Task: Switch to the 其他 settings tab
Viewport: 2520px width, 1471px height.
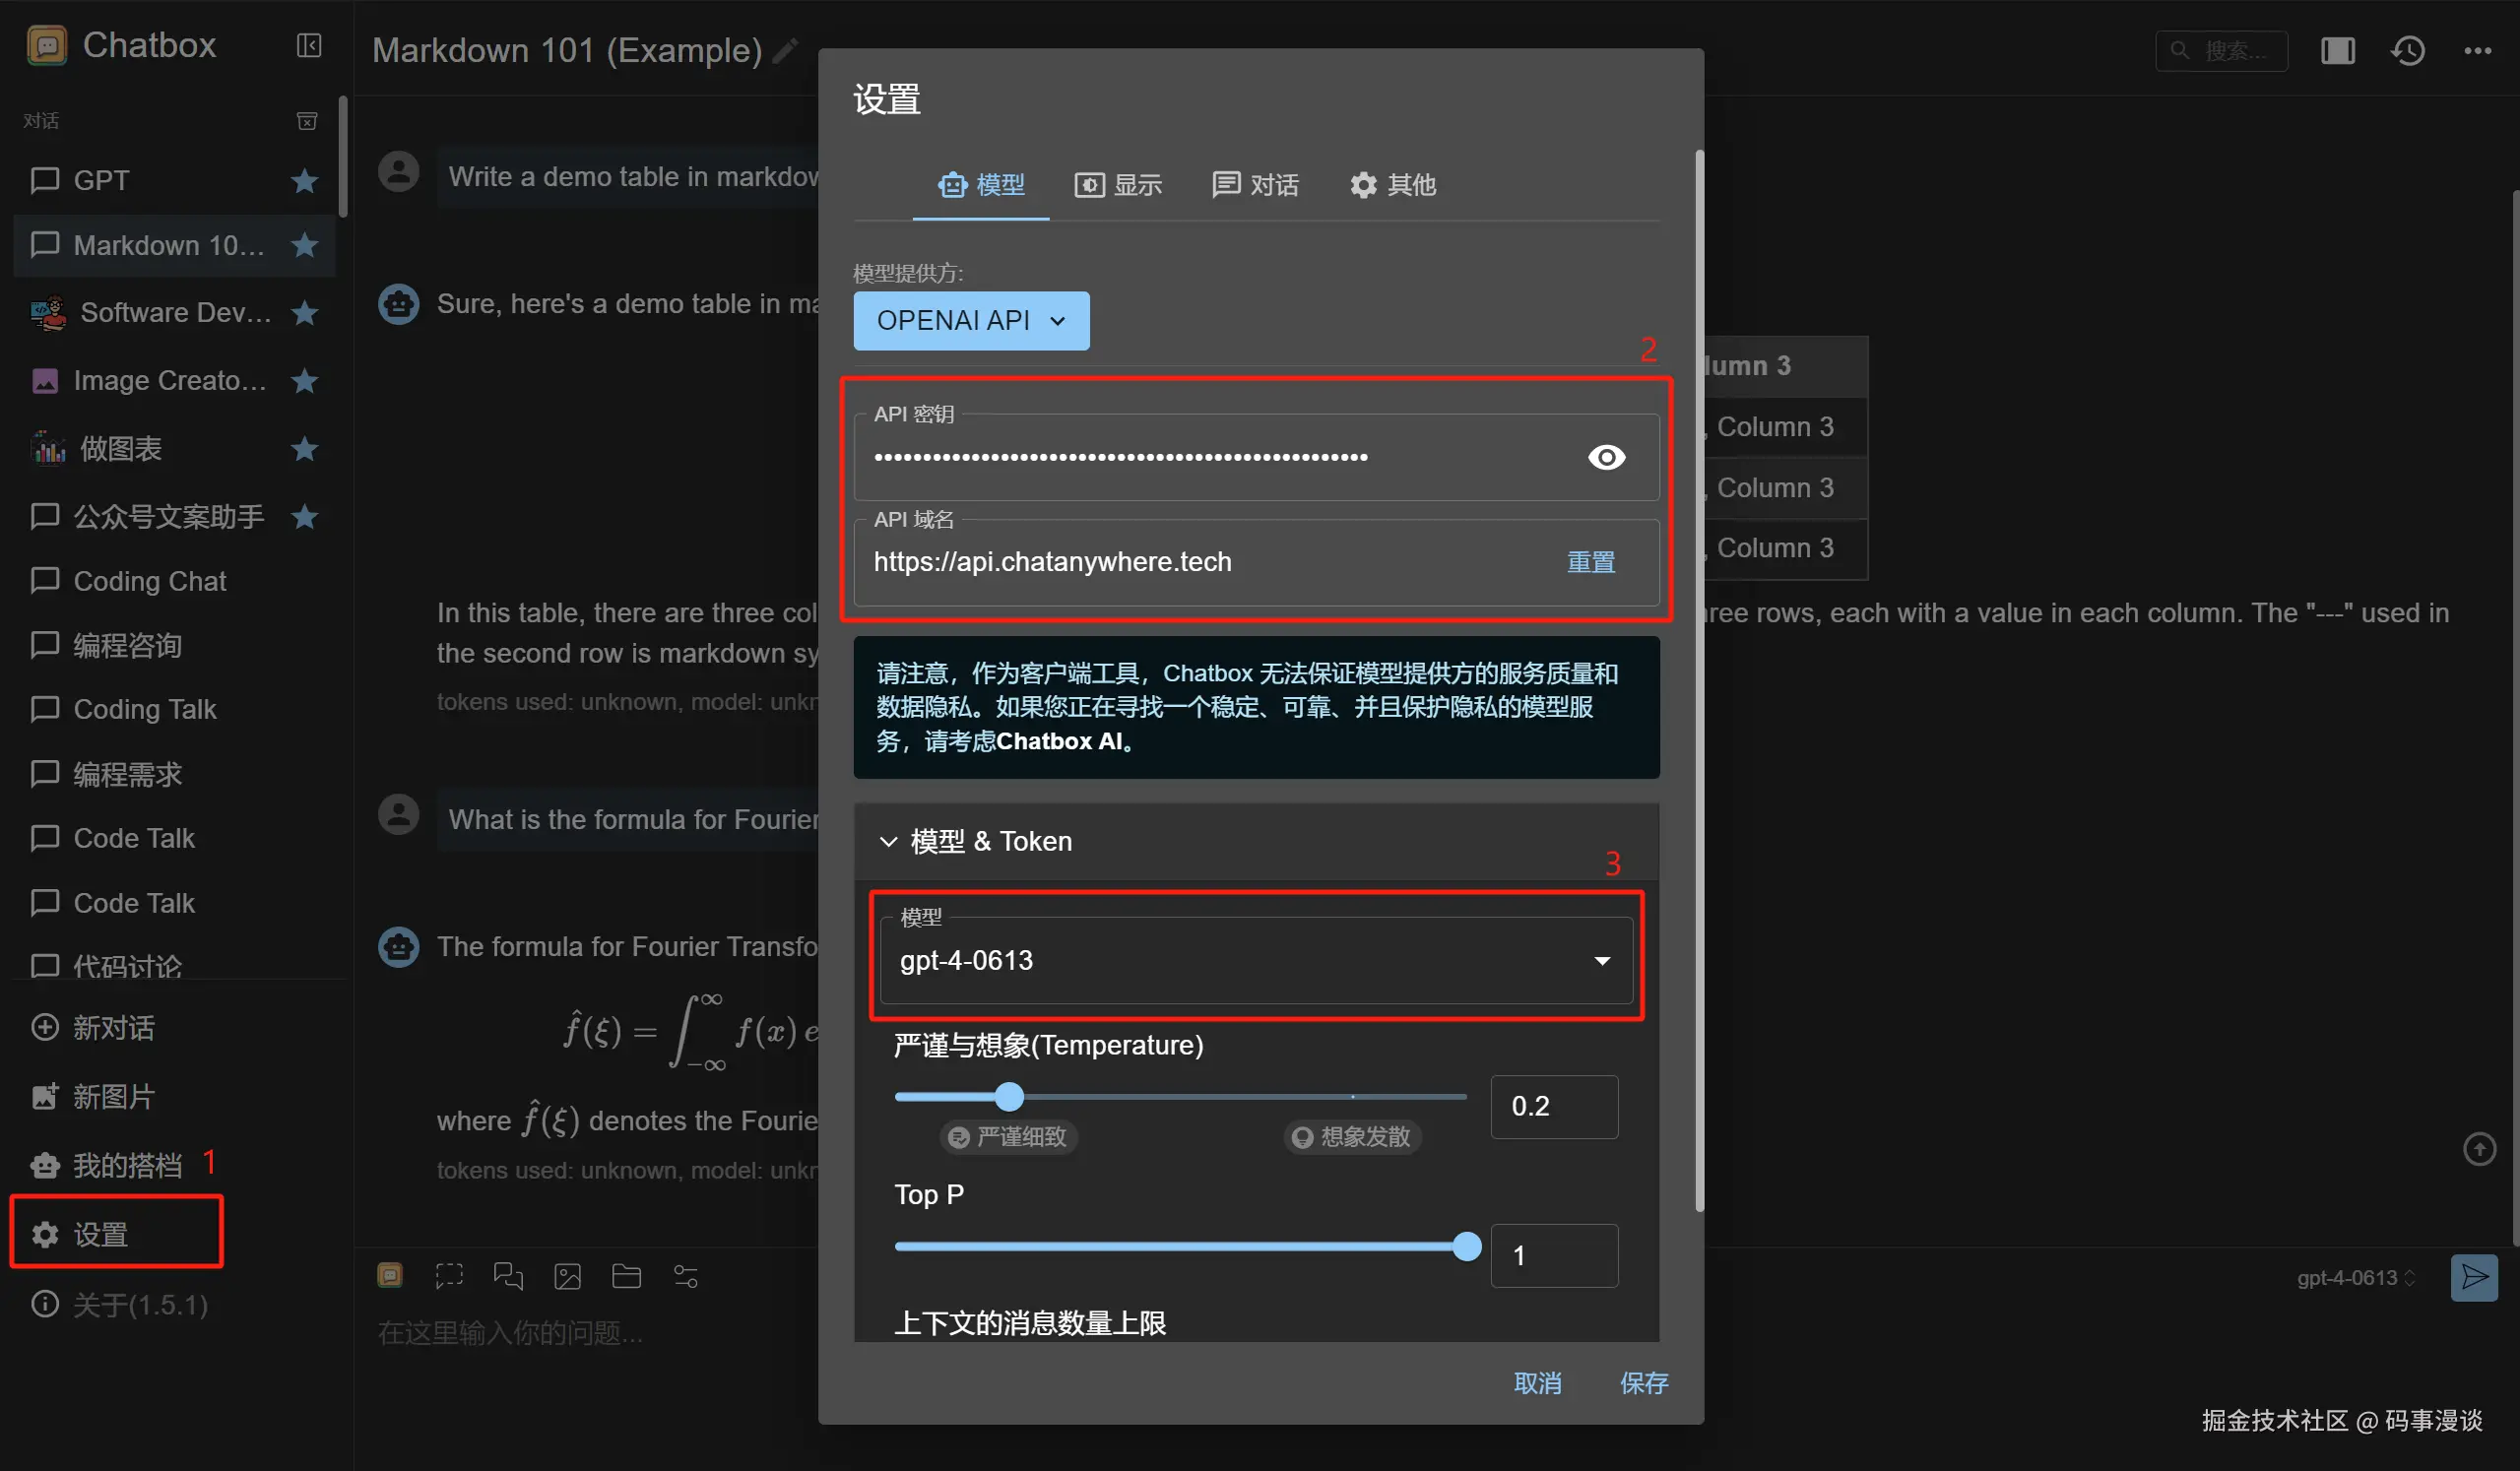Action: [x=1392, y=185]
